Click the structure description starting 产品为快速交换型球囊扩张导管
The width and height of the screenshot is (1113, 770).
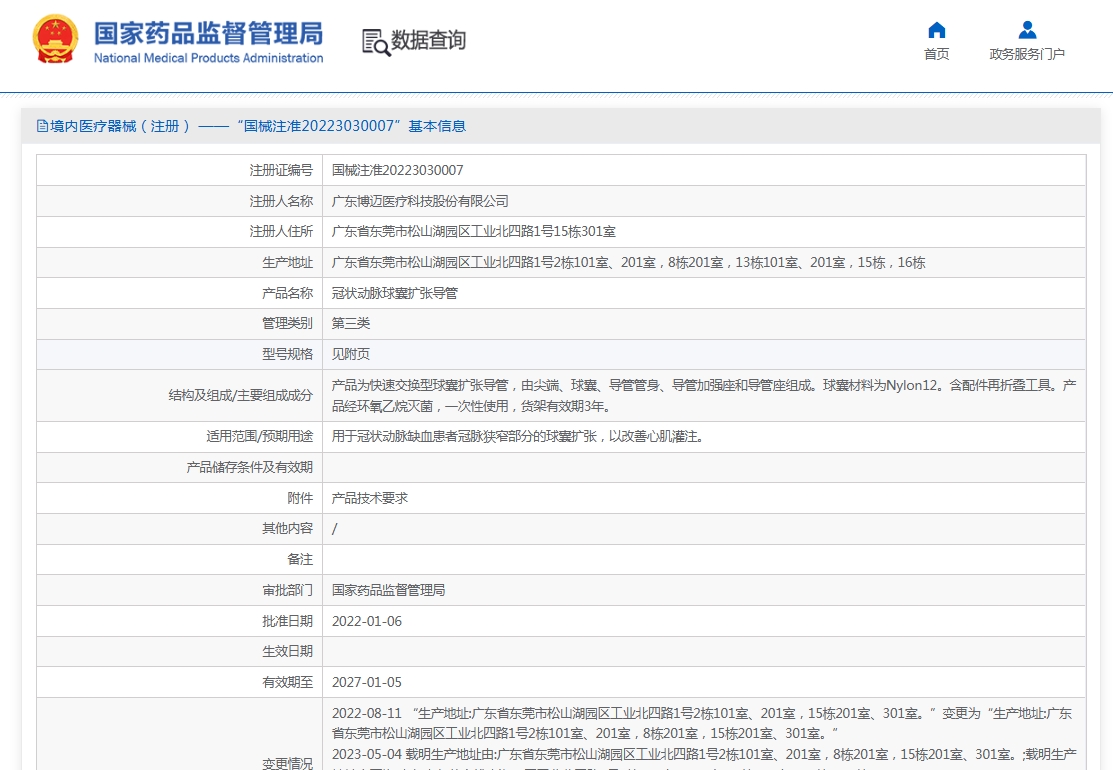click(703, 395)
